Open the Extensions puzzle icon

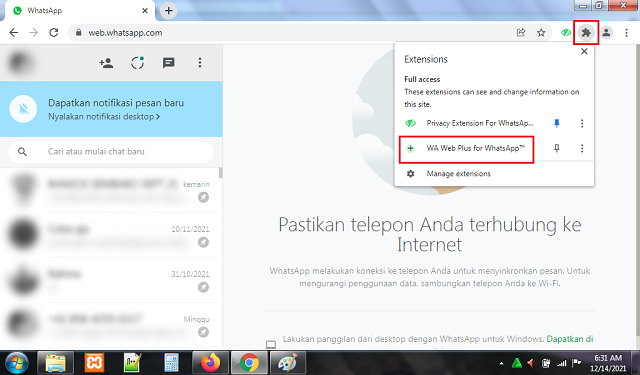586,33
